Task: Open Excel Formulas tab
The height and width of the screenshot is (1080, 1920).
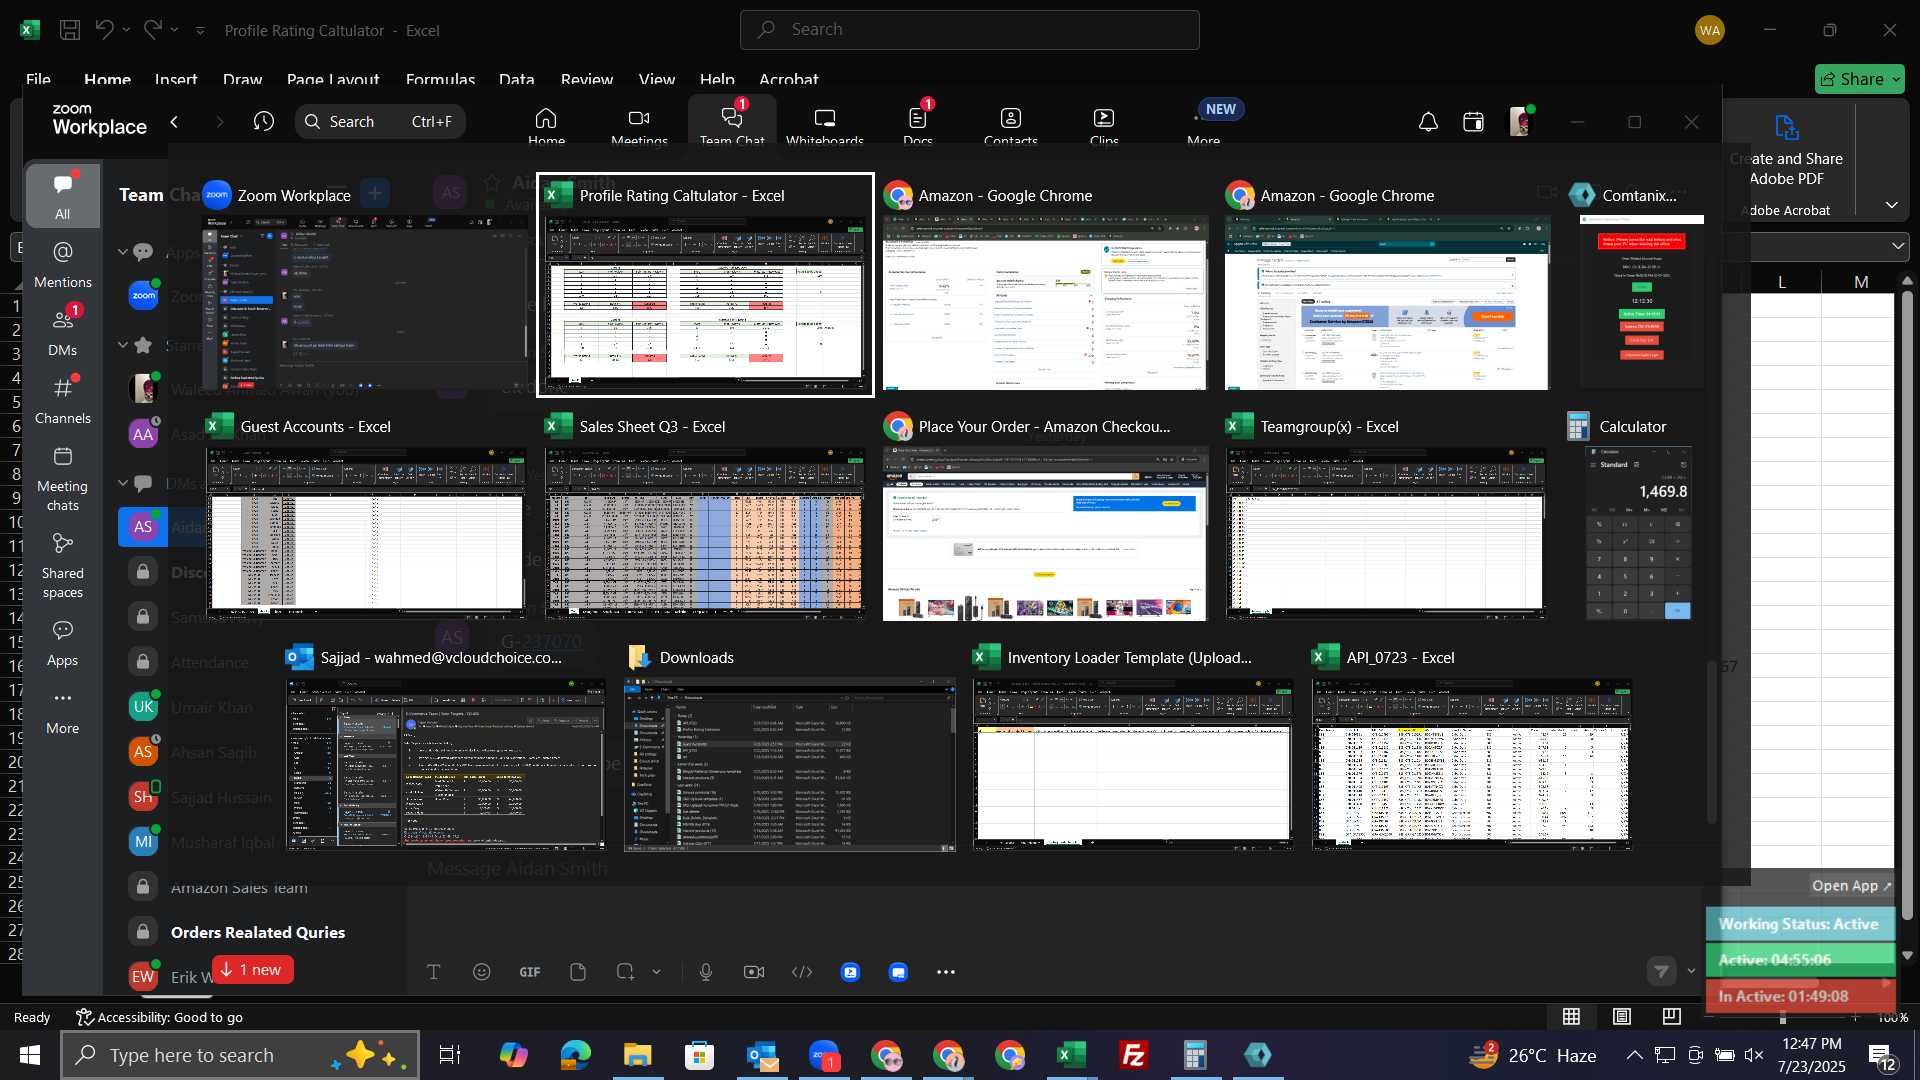Action: (x=440, y=79)
